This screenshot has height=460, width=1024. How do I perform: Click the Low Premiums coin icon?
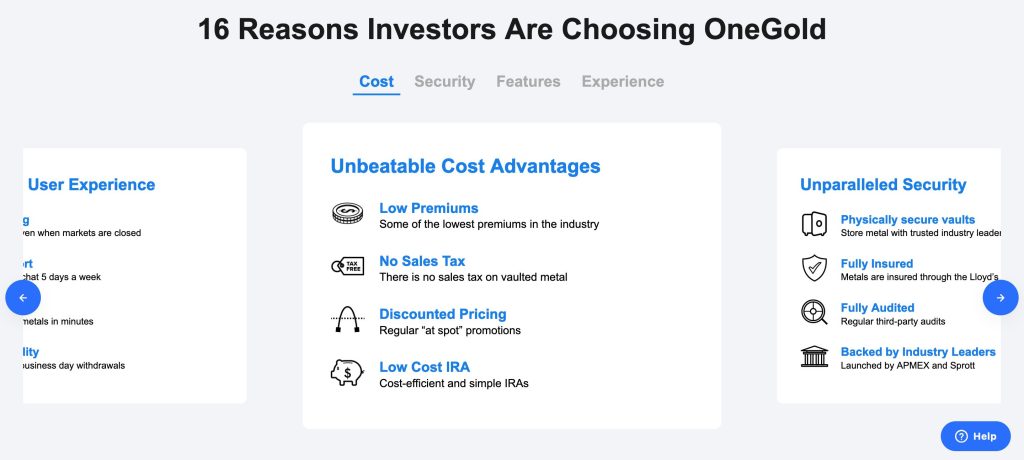click(x=346, y=214)
